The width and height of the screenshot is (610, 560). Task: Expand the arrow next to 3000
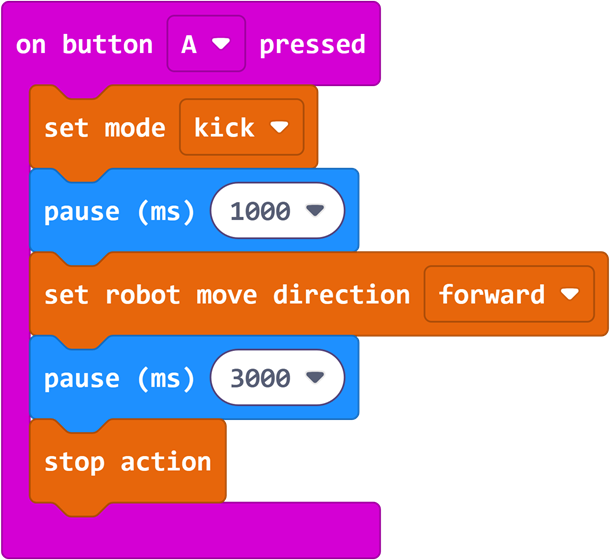tap(315, 379)
